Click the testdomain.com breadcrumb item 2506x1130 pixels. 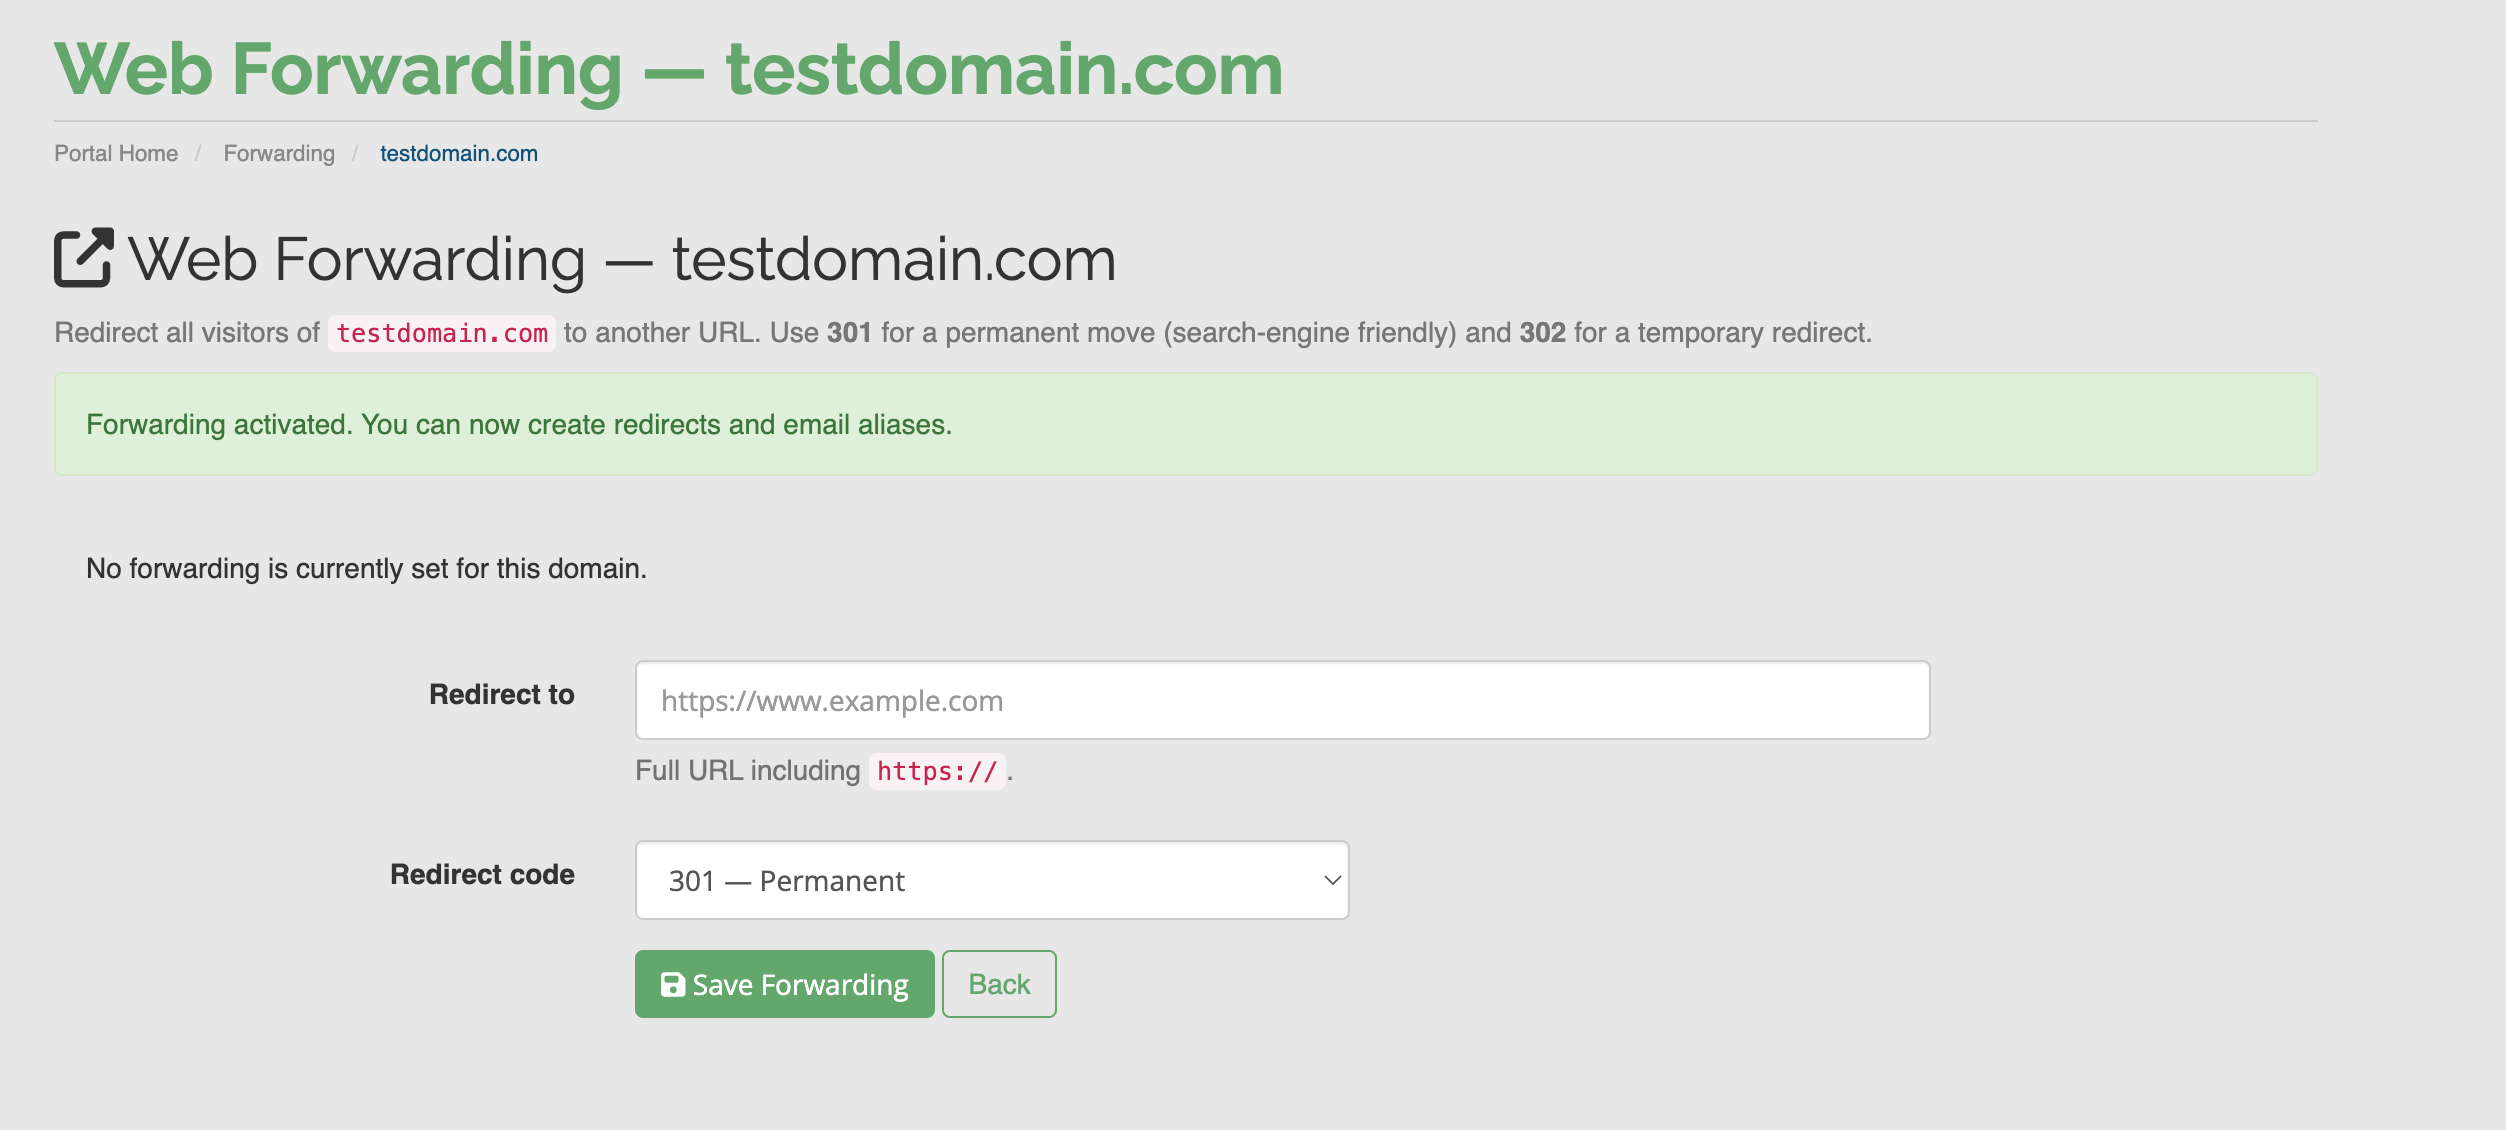point(458,153)
